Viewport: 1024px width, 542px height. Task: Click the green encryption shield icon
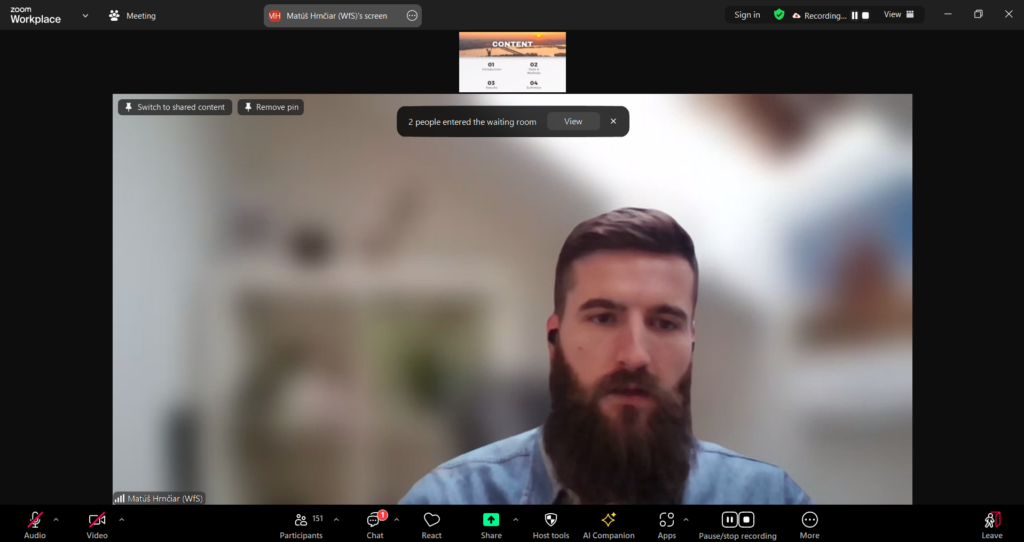779,15
